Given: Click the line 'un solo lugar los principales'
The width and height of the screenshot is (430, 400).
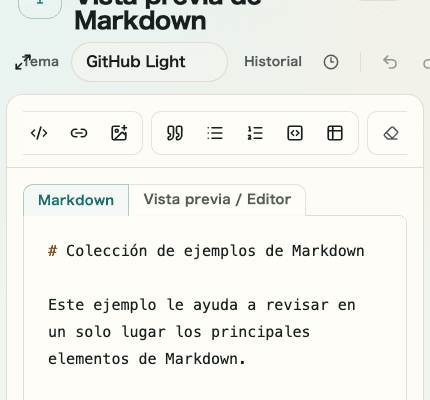Looking at the screenshot, I should tap(179, 332).
